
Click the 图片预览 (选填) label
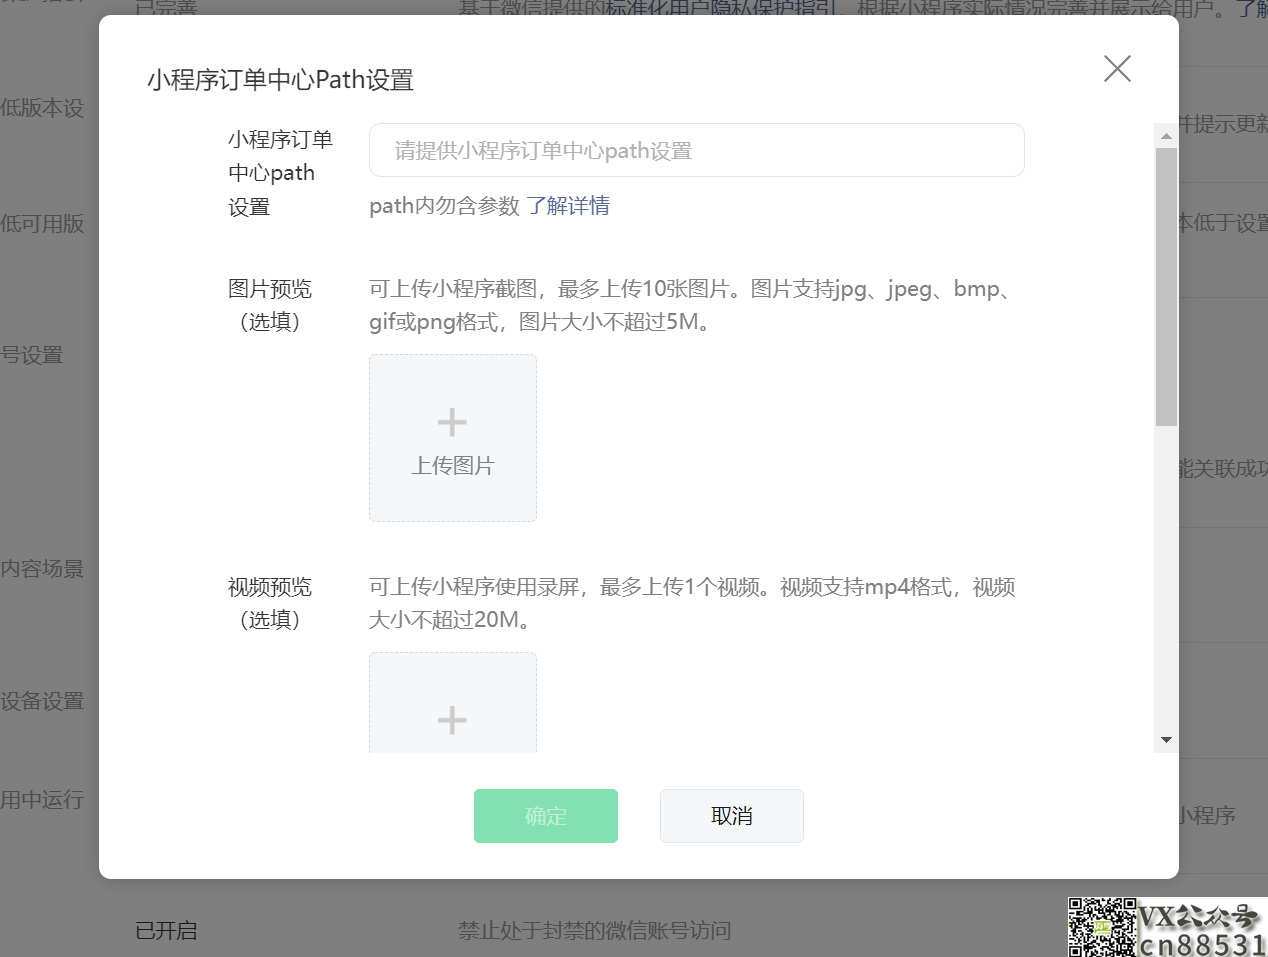(x=270, y=305)
